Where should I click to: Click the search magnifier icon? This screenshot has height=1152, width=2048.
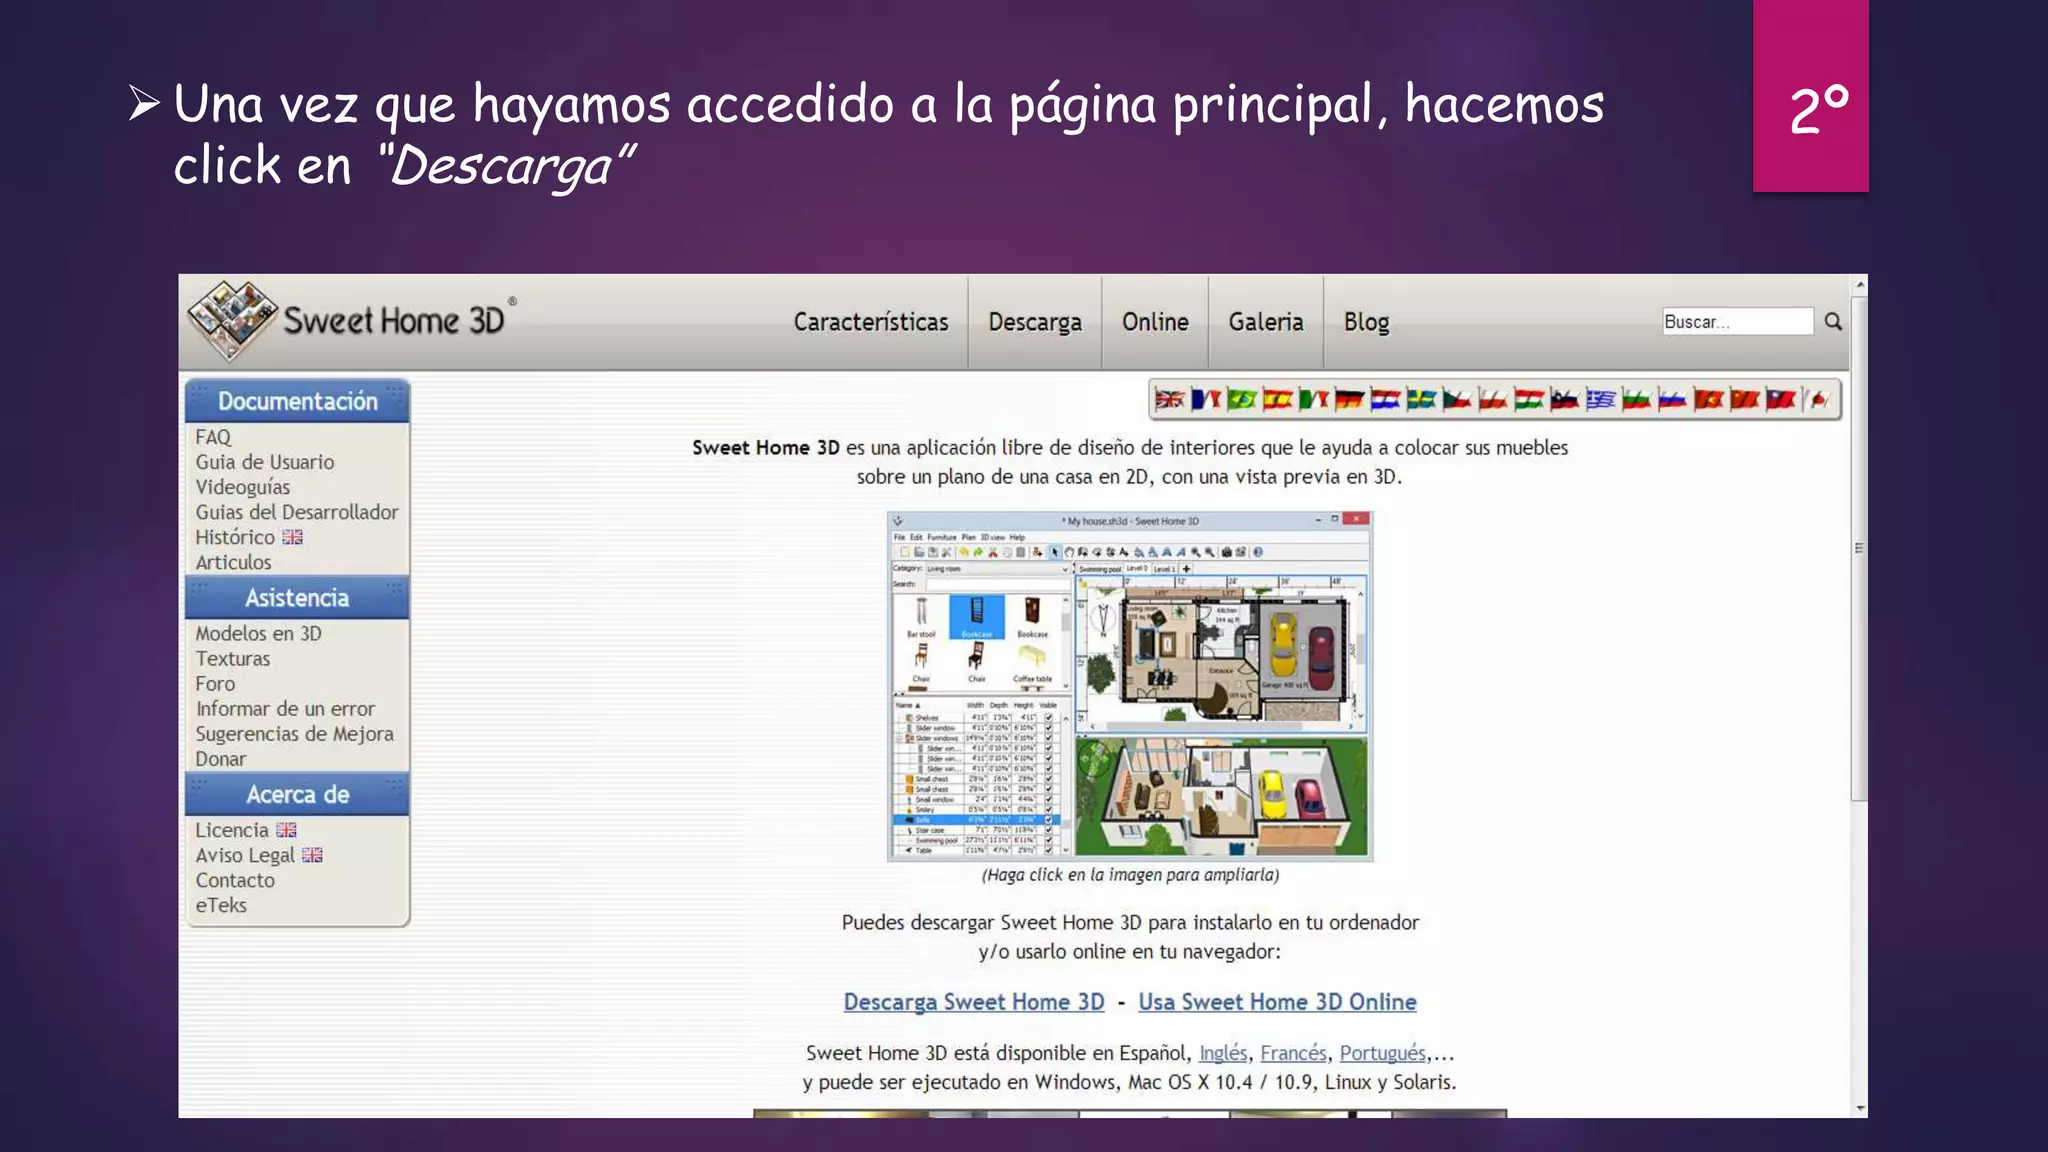tap(1833, 321)
